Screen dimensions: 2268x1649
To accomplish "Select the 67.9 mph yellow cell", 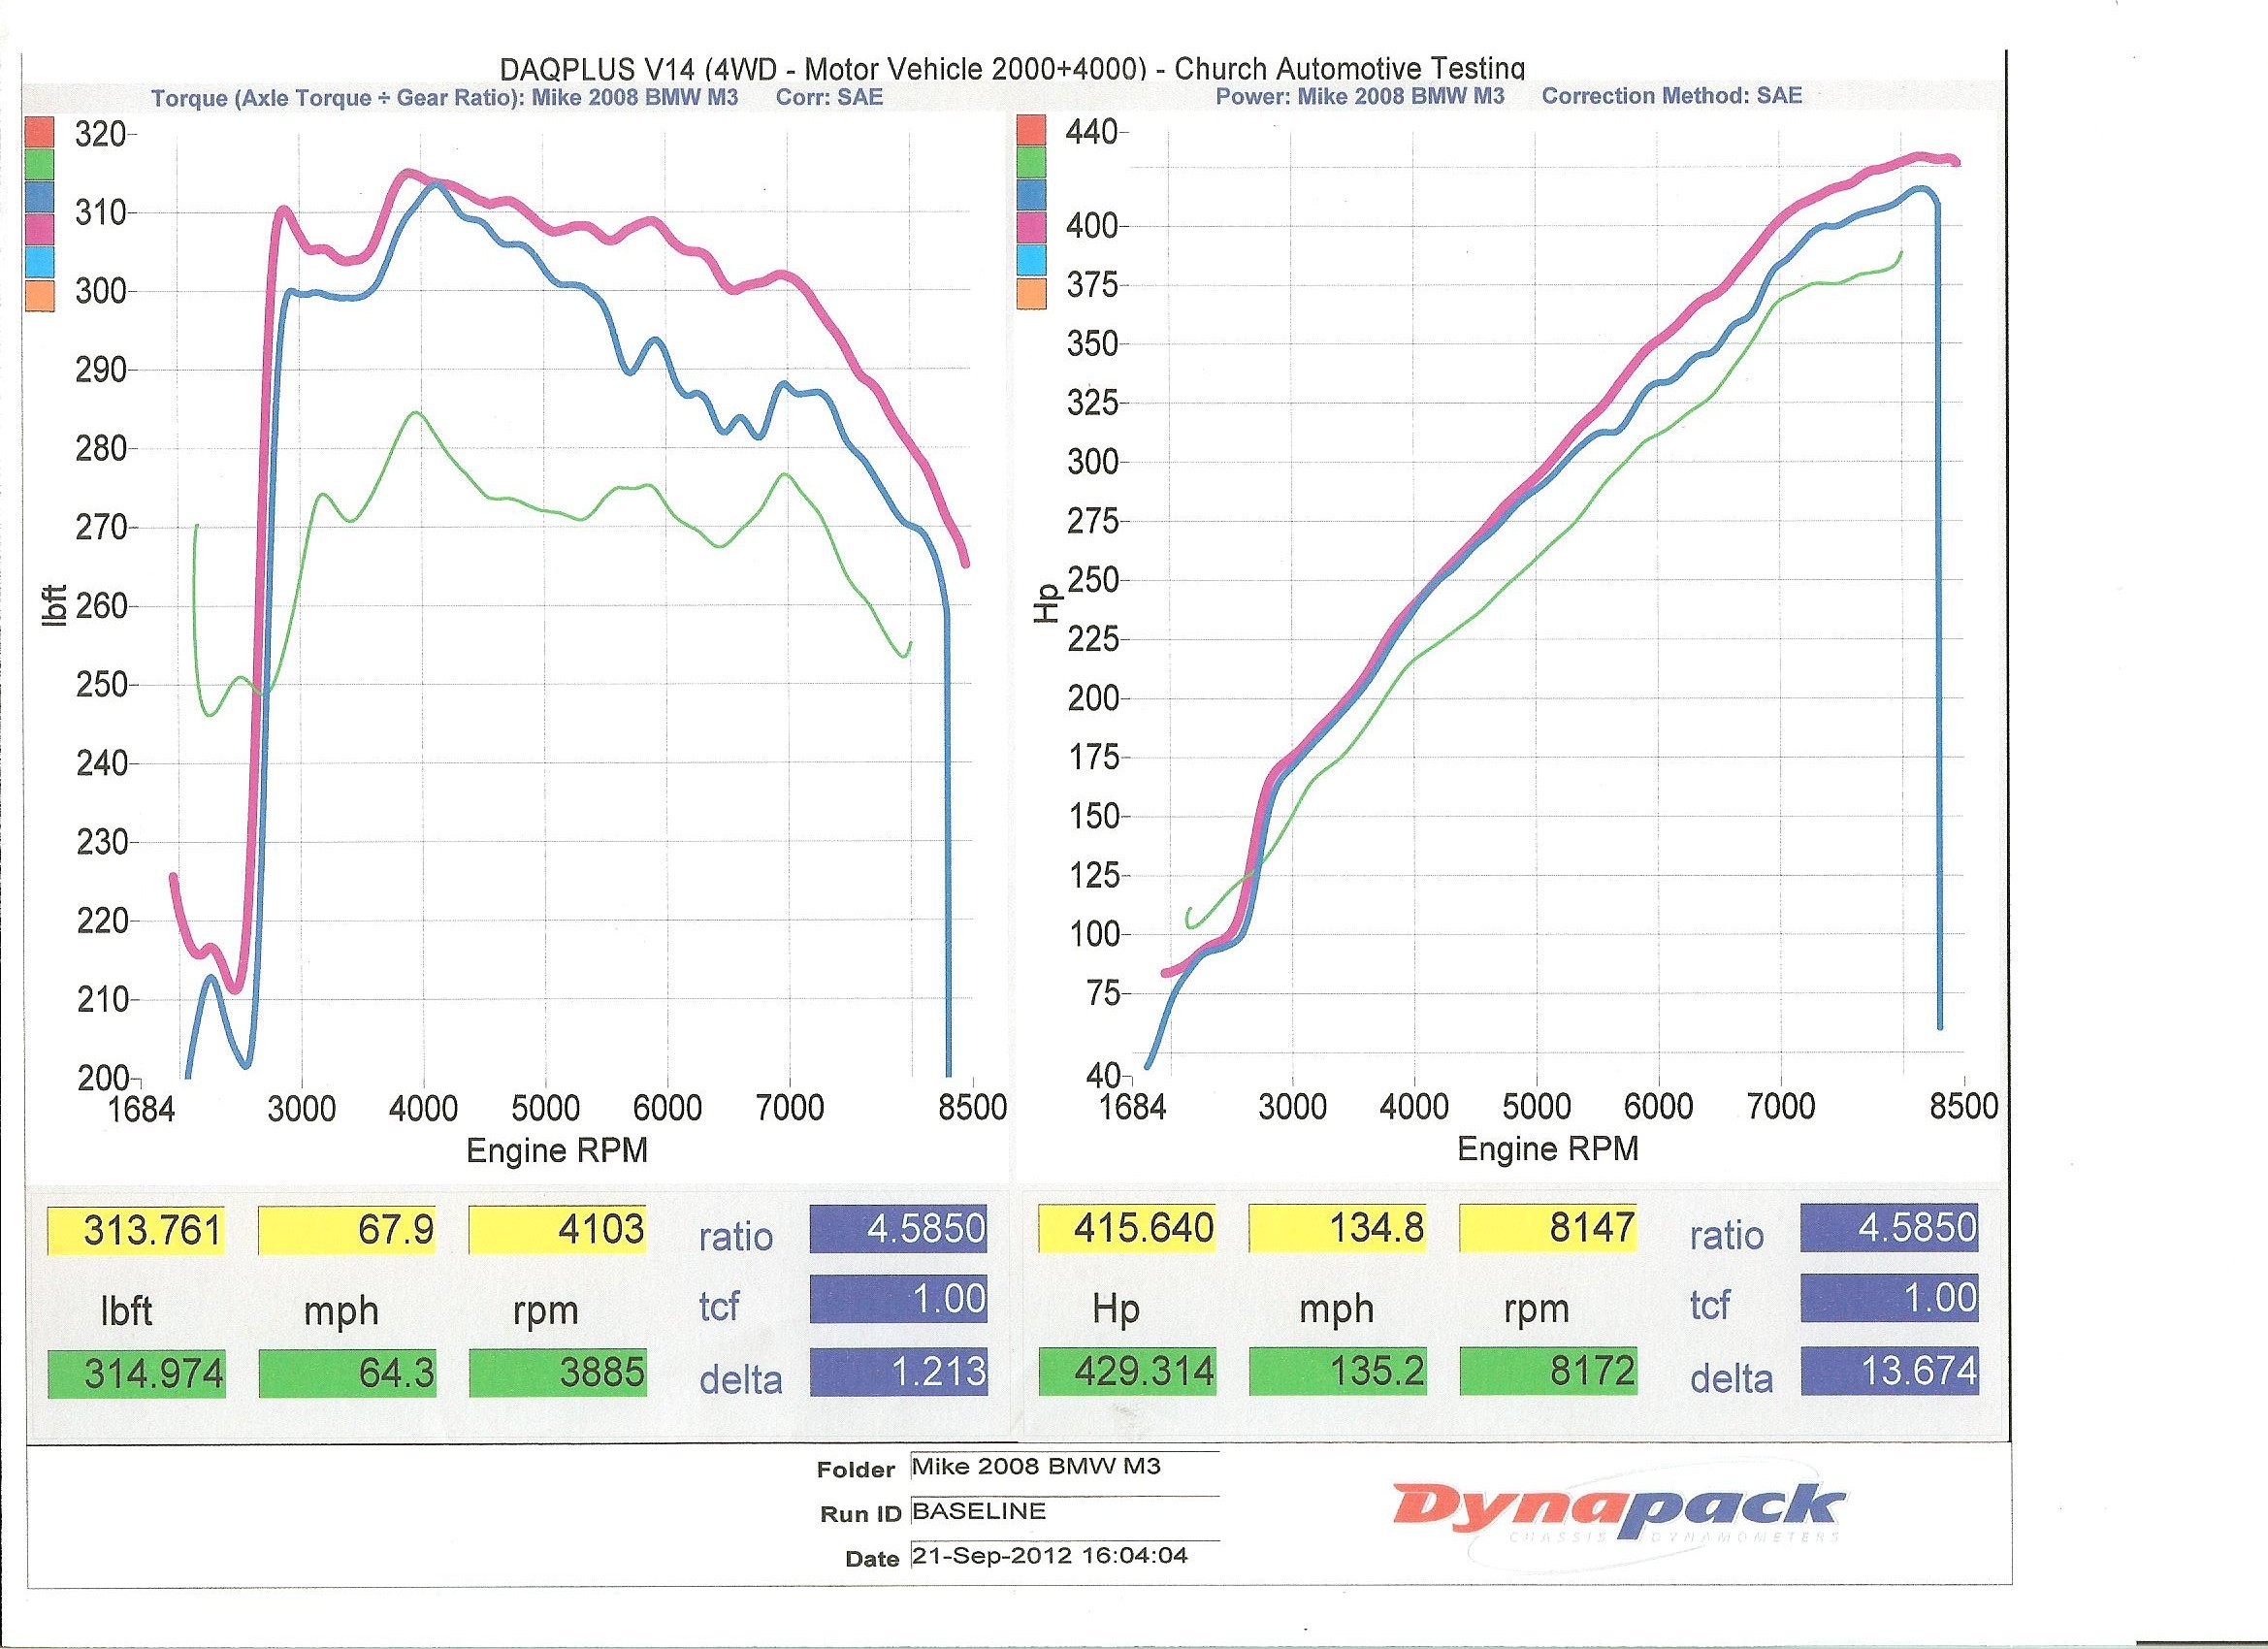I will tap(347, 1230).
